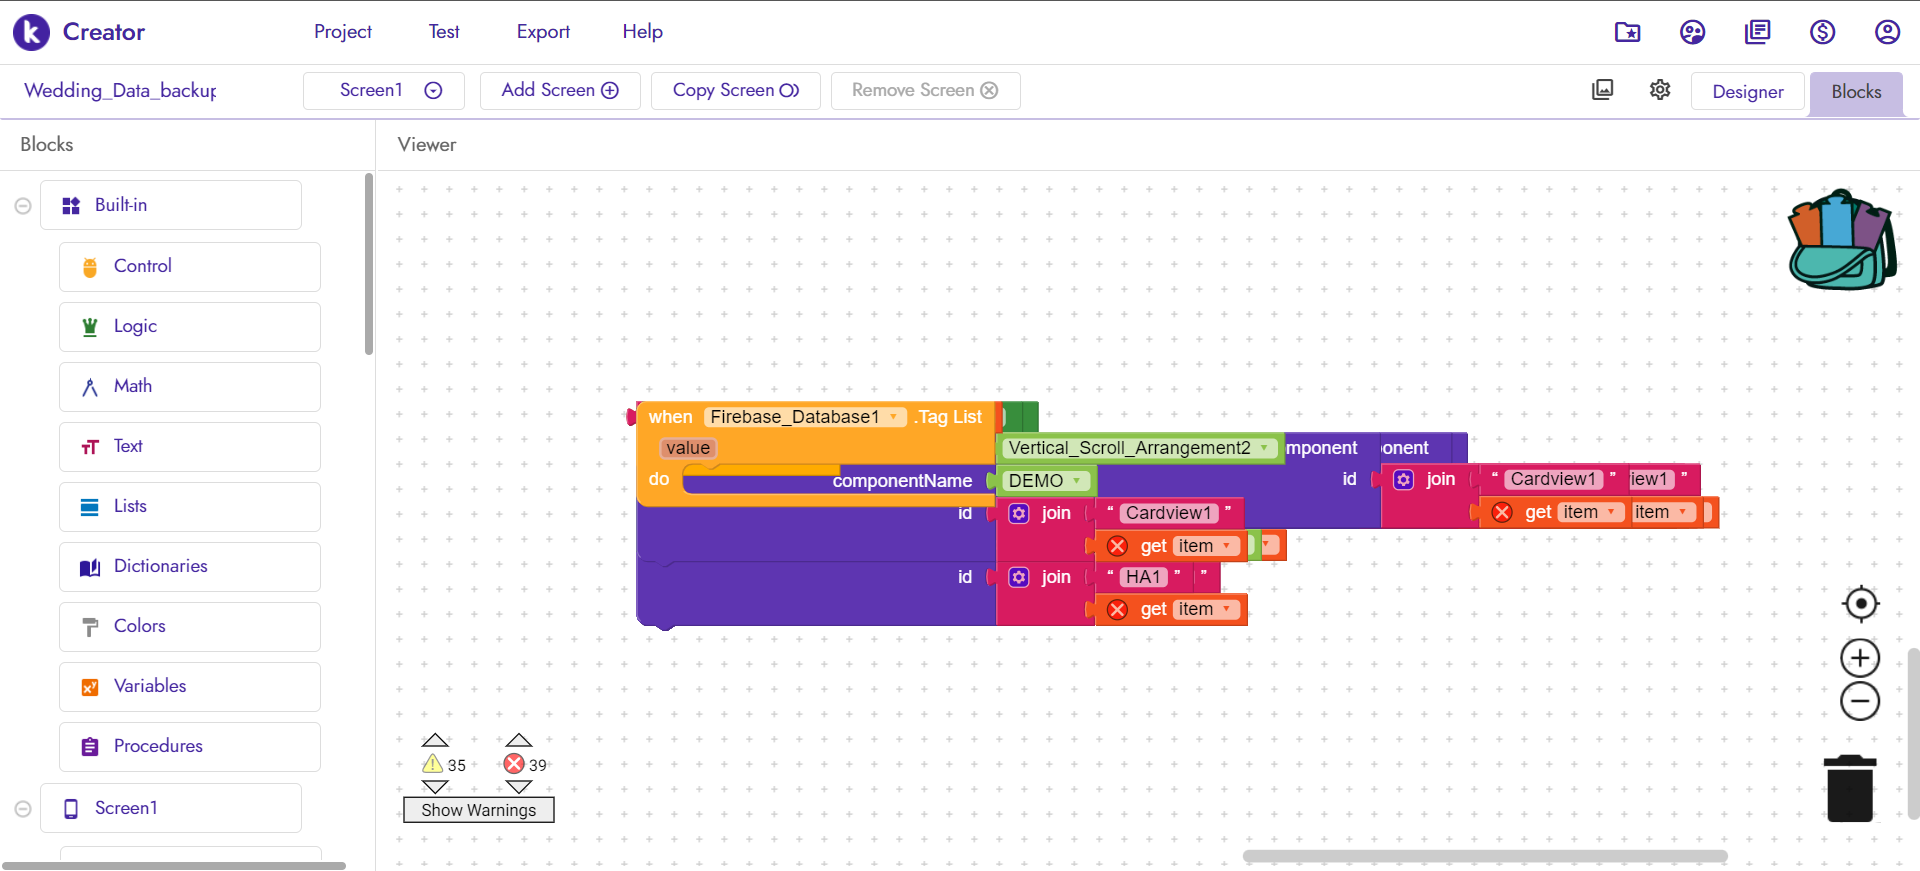This screenshot has width=1920, height=871.
Task: Open the Vertical_Scroll_Arrangement2 dropdown
Action: [1265, 448]
